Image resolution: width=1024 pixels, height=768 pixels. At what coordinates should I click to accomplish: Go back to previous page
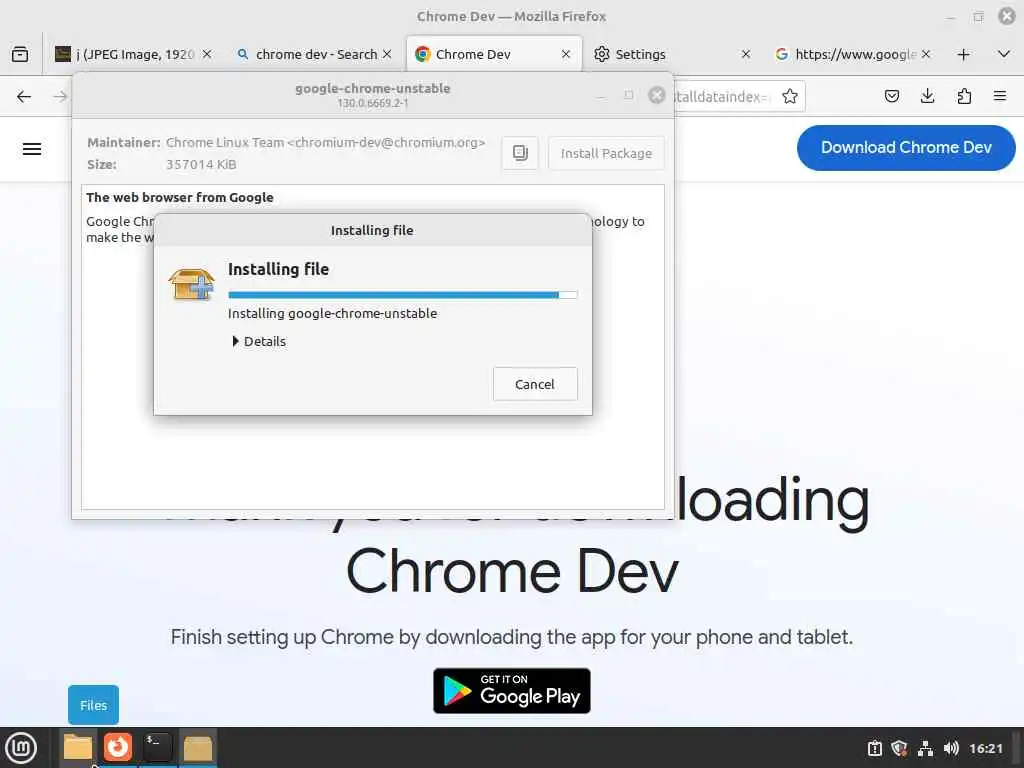click(x=24, y=97)
